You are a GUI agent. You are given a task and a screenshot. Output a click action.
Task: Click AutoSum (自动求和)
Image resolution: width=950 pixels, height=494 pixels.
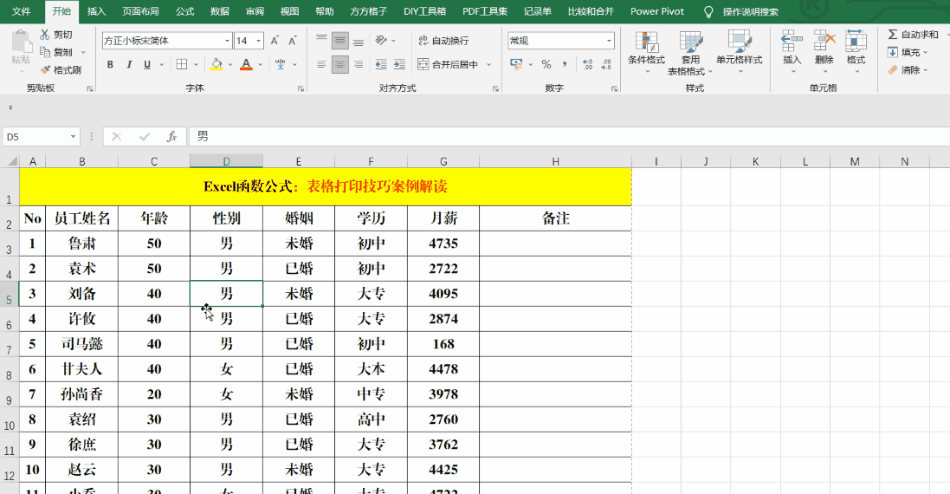click(x=913, y=35)
